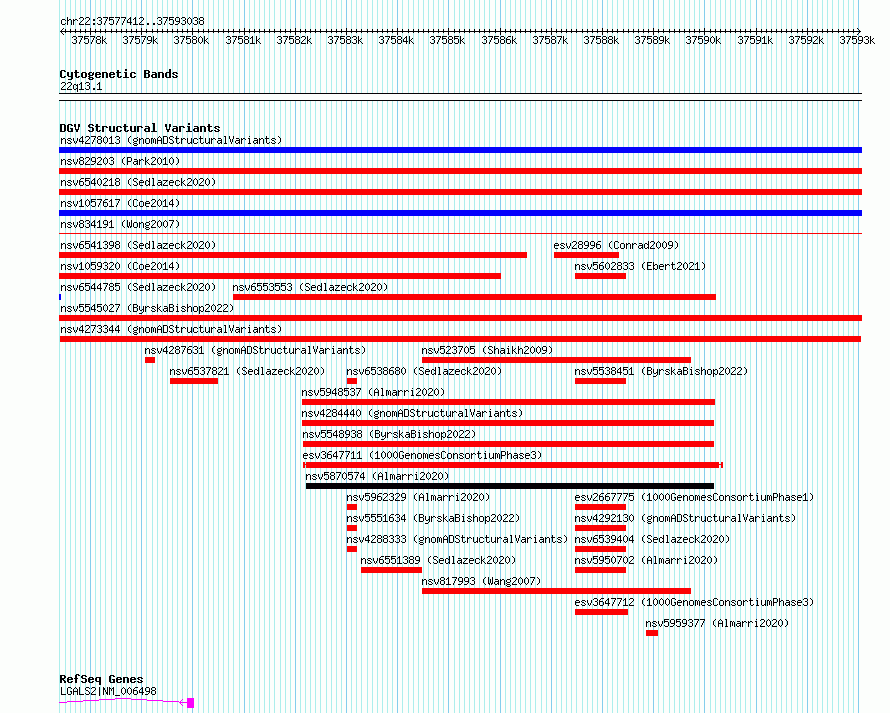
Task: Click the 37578k ruler position label
Action: (x=89, y=40)
